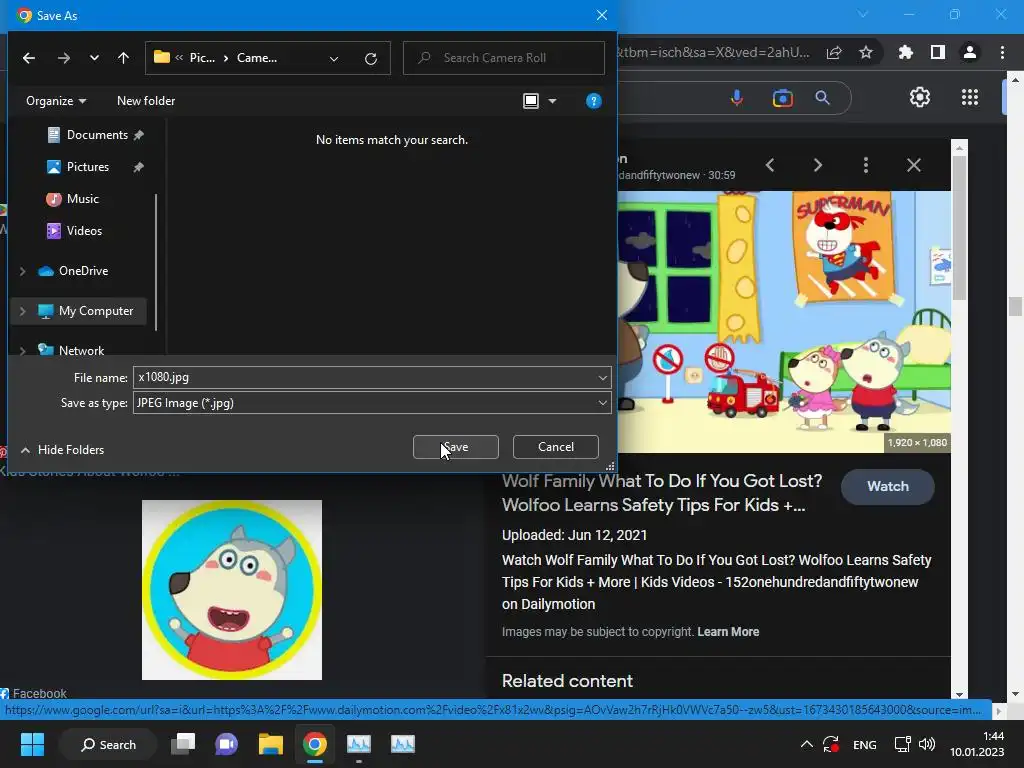Open Chat app on taskbar

tap(227, 744)
